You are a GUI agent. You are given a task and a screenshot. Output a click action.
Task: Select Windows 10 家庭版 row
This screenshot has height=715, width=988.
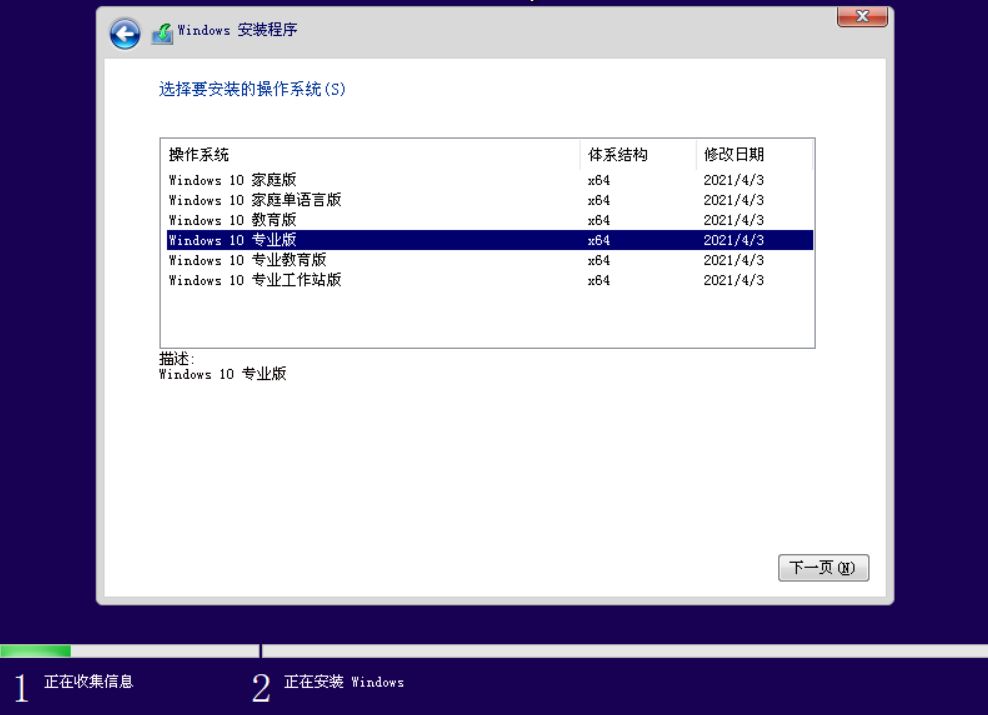pos(490,180)
